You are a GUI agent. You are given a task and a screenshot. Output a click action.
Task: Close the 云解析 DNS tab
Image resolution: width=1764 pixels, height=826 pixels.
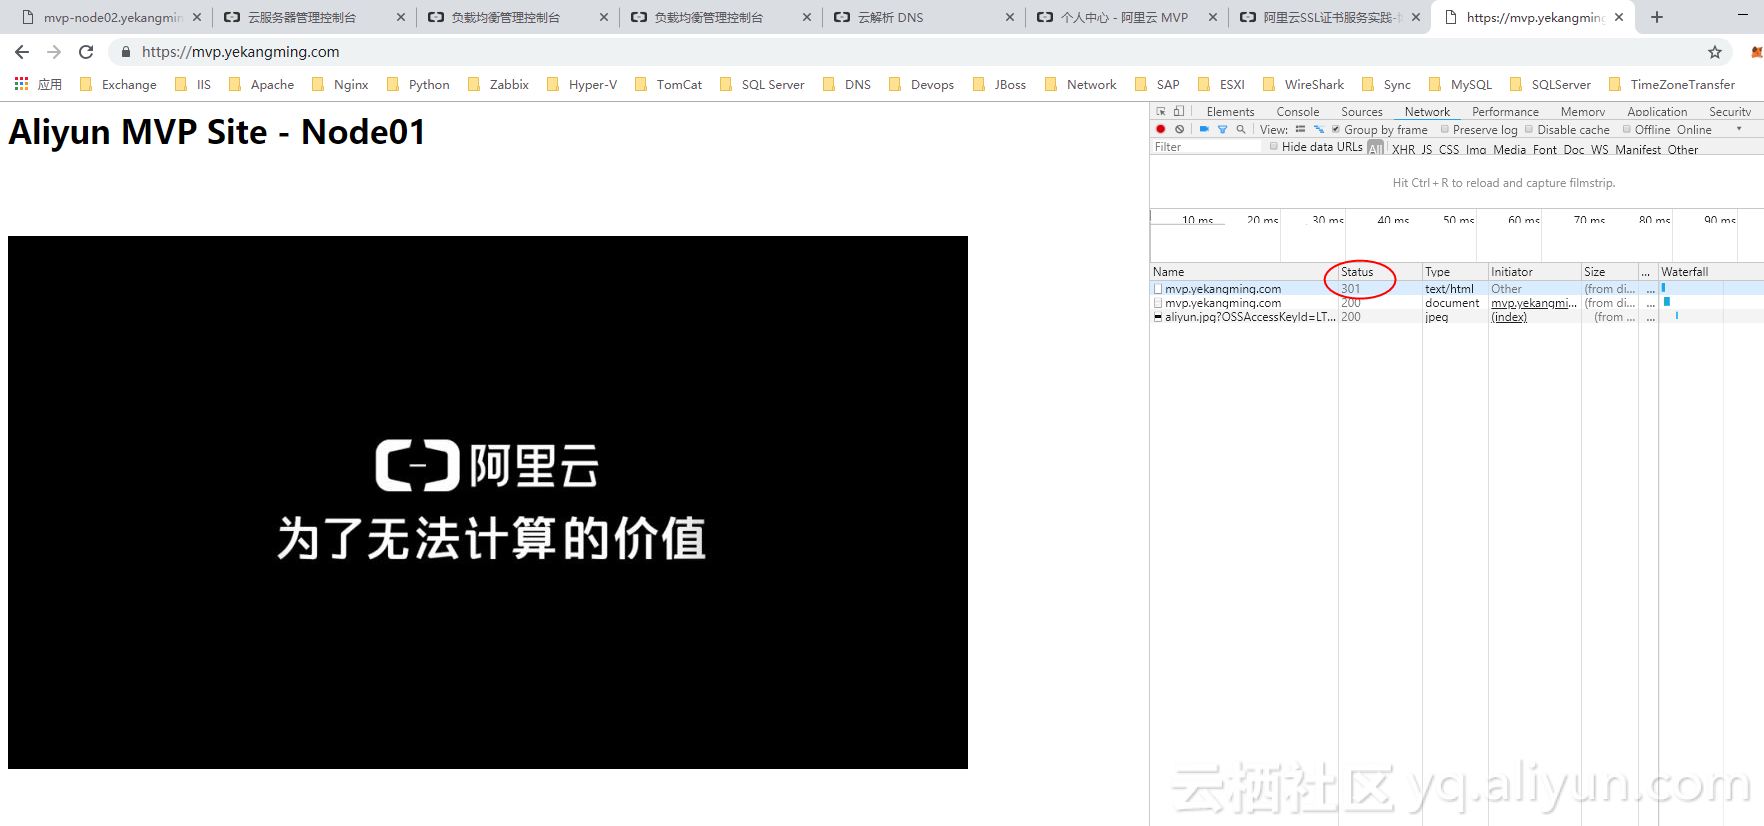coord(1010,17)
